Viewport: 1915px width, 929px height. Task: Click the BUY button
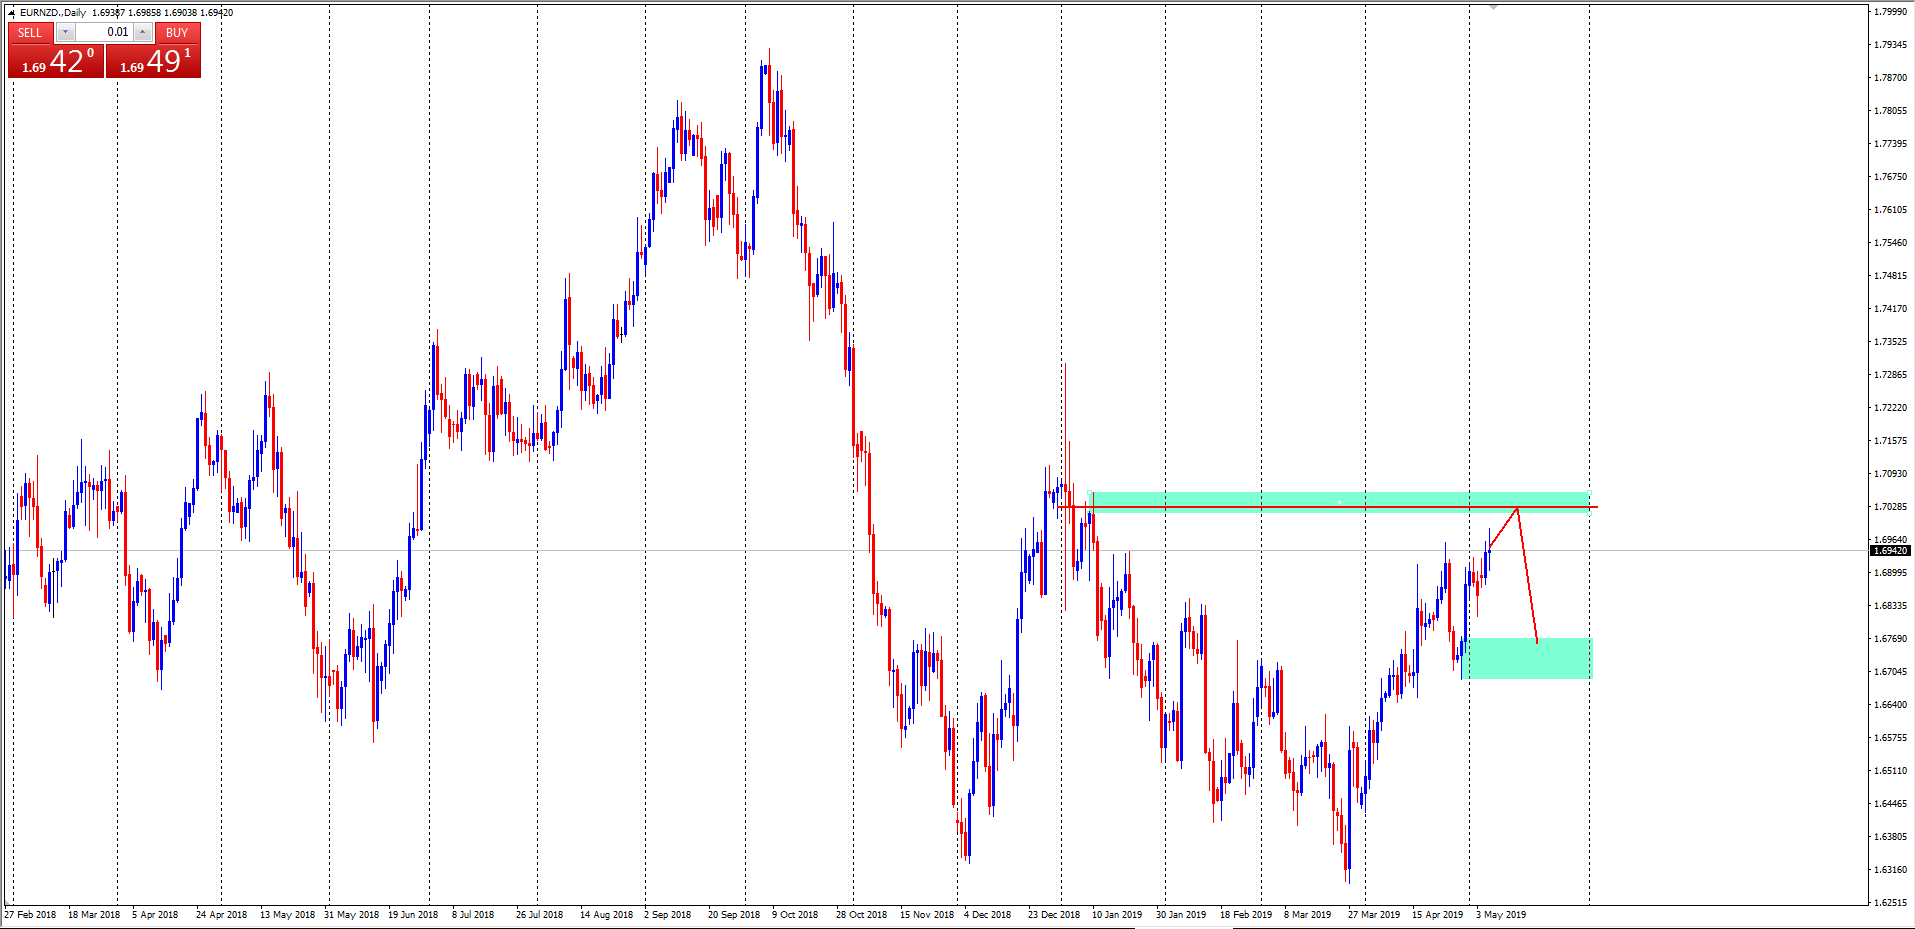(x=177, y=32)
